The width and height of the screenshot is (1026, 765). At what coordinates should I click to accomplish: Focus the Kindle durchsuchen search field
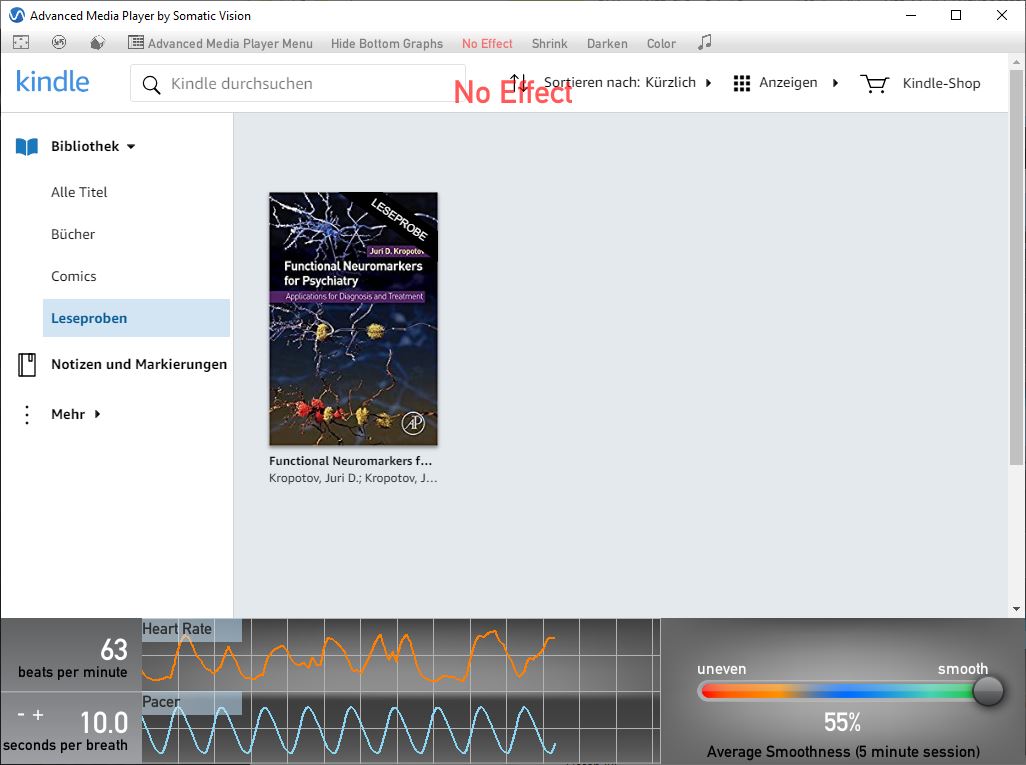[x=298, y=83]
